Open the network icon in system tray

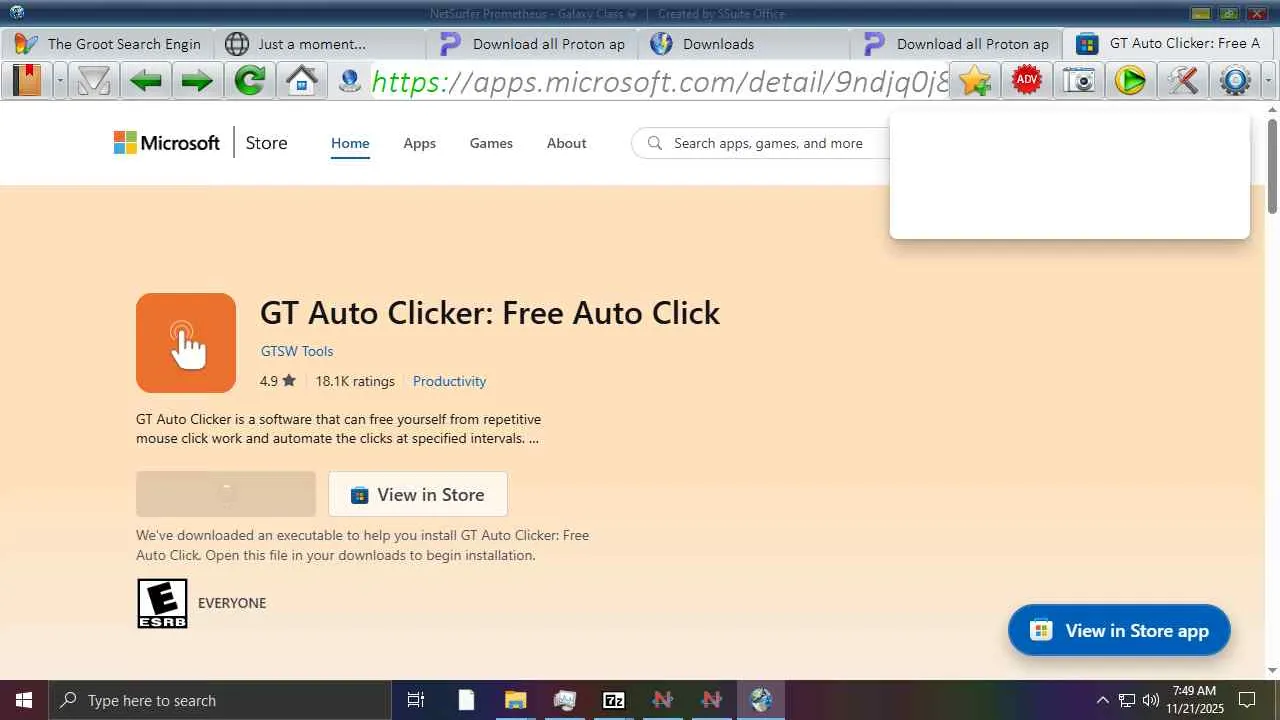(x=1127, y=700)
